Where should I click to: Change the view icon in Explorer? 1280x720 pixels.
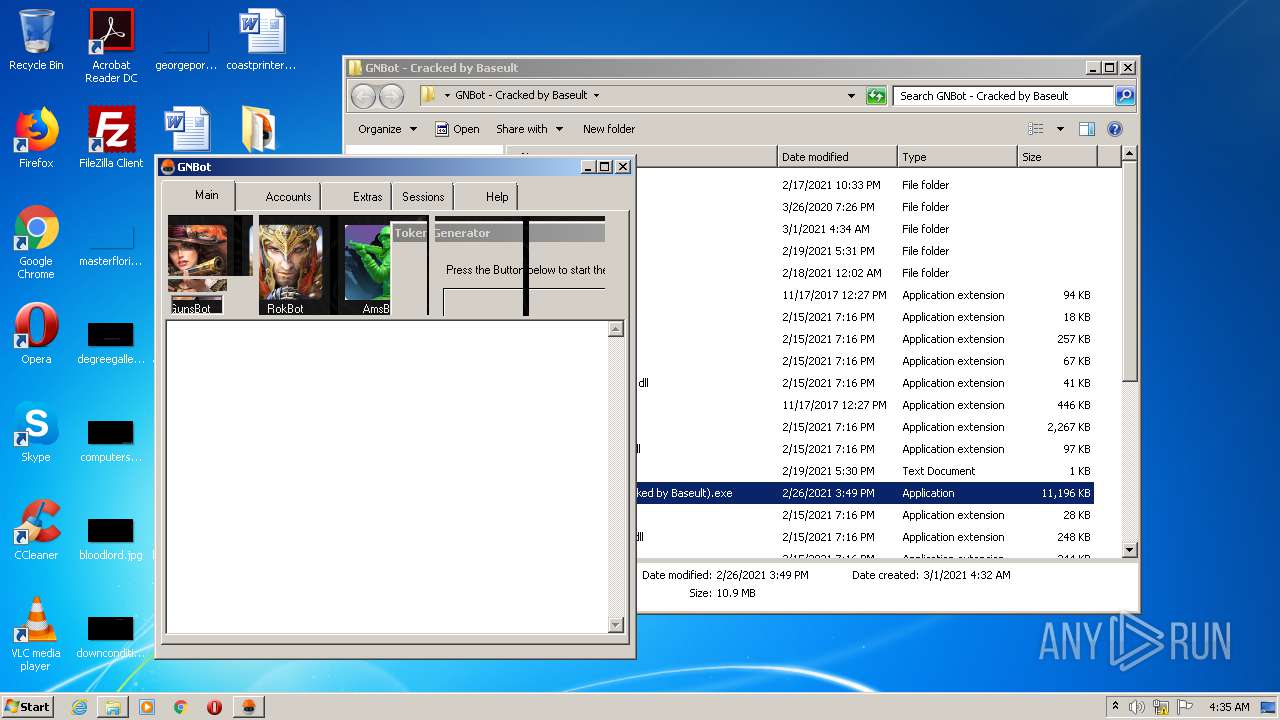[1036, 129]
